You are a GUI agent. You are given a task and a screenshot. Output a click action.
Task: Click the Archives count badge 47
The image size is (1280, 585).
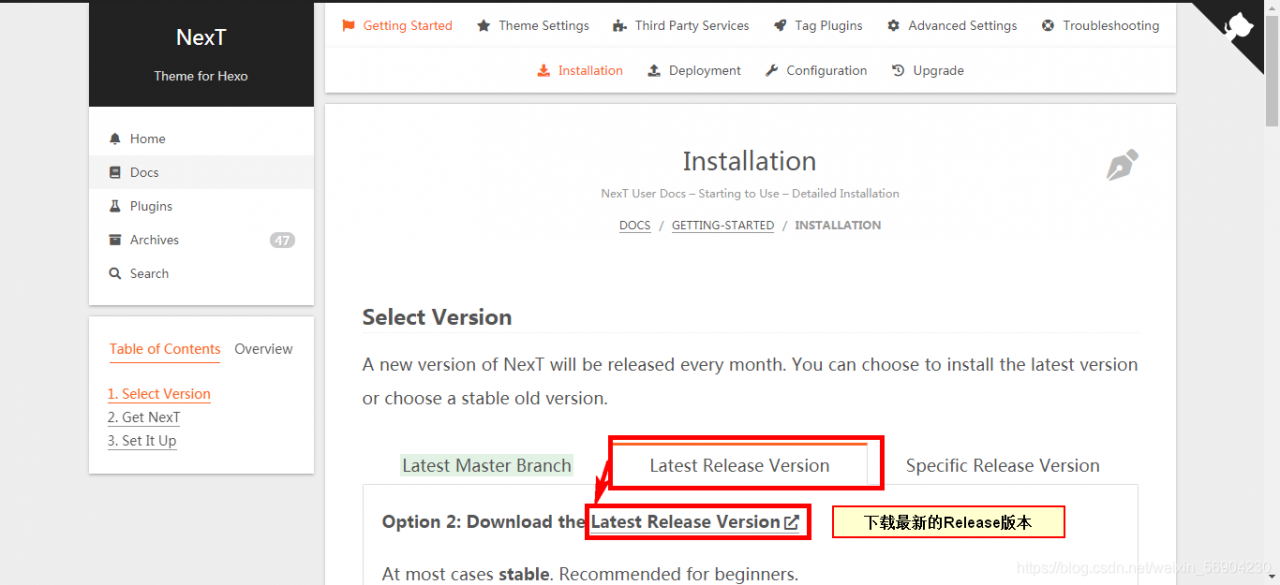pyautogui.click(x=282, y=240)
